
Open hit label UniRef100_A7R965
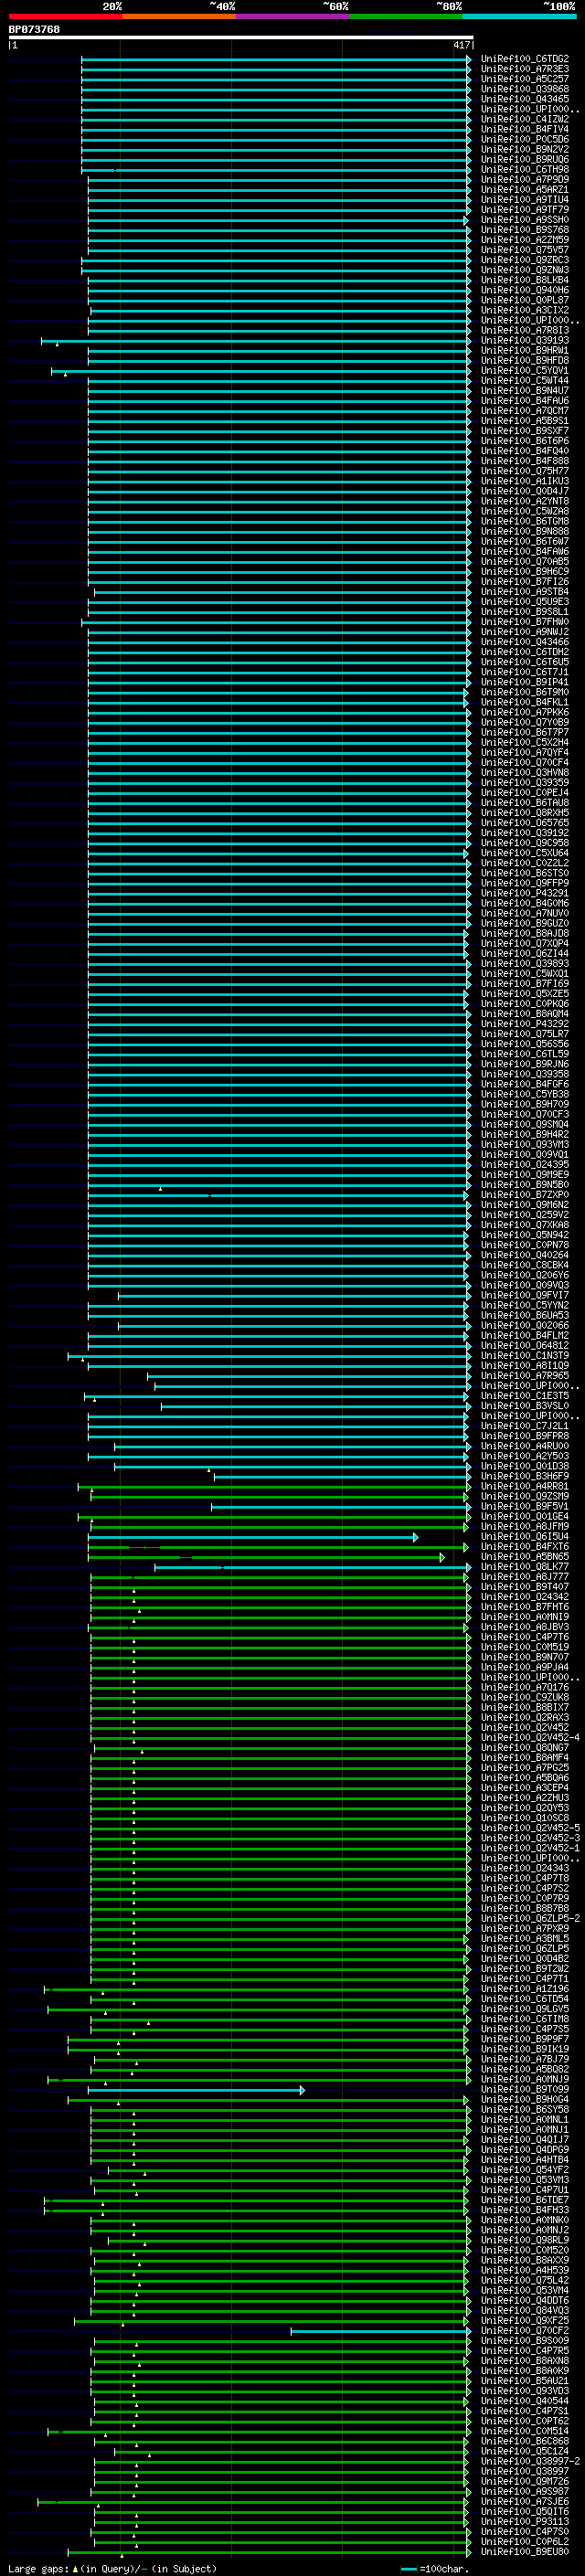524,1376
